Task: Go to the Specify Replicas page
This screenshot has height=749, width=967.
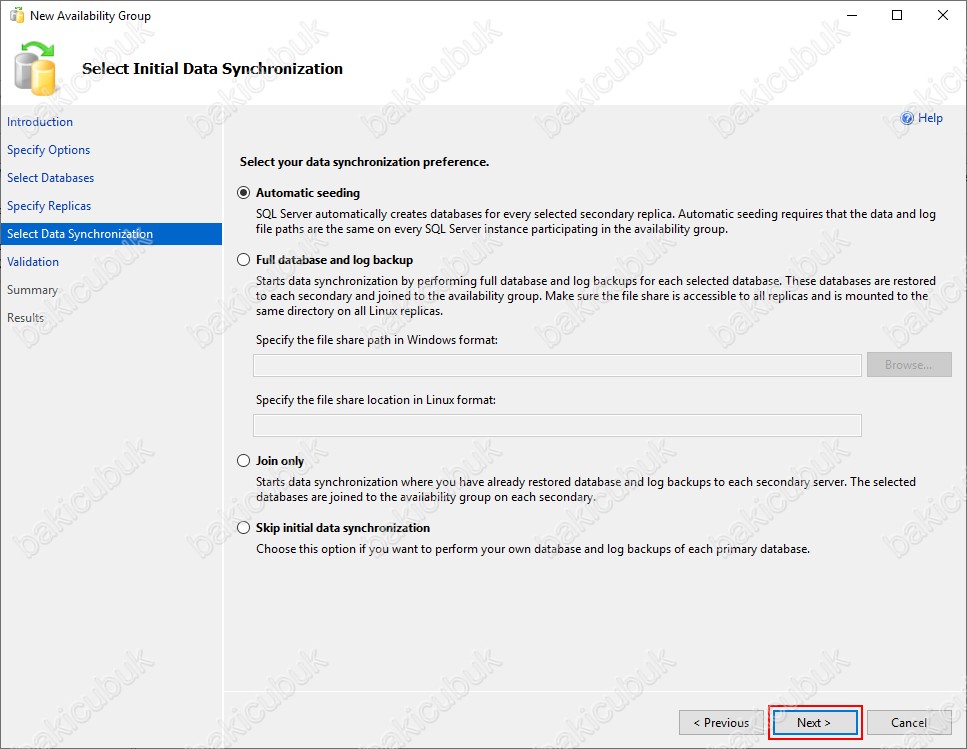Action: (x=49, y=206)
